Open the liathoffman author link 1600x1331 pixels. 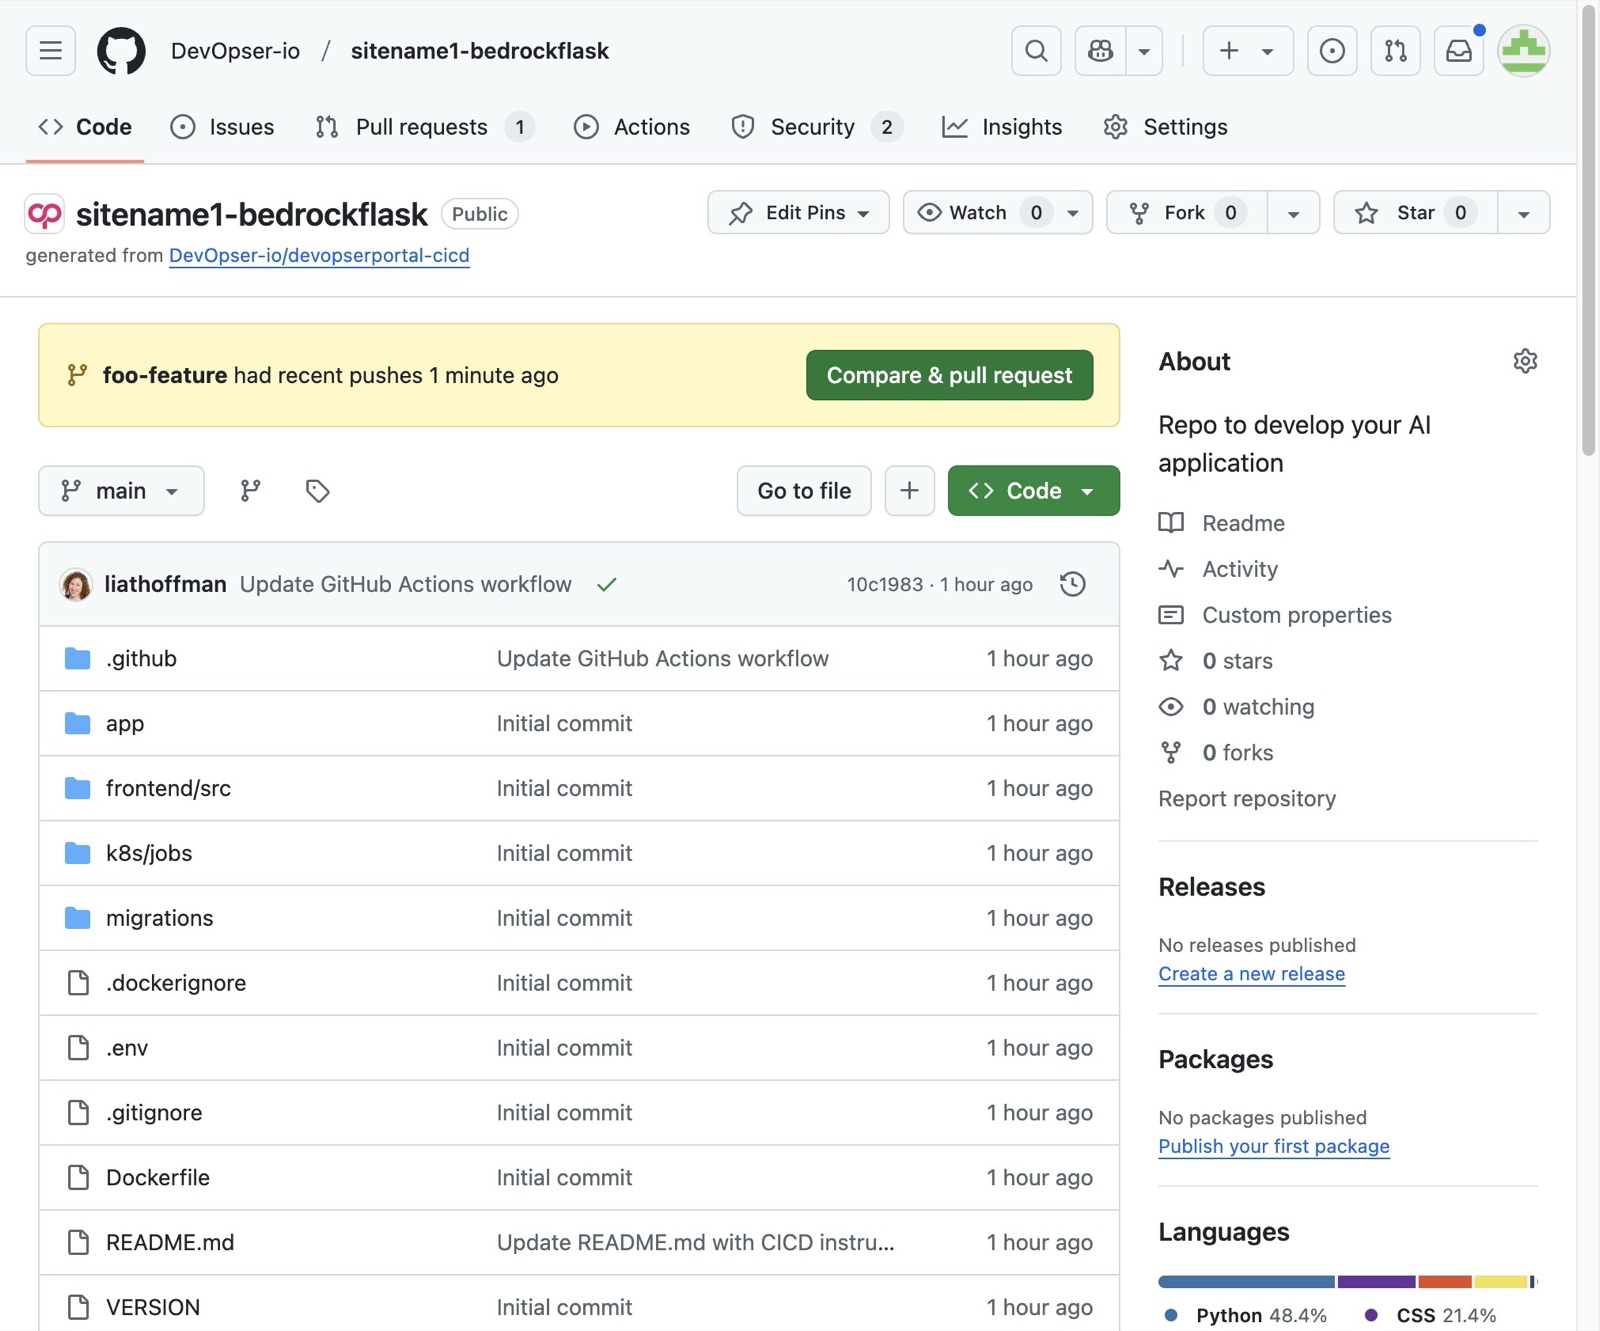pos(165,584)
